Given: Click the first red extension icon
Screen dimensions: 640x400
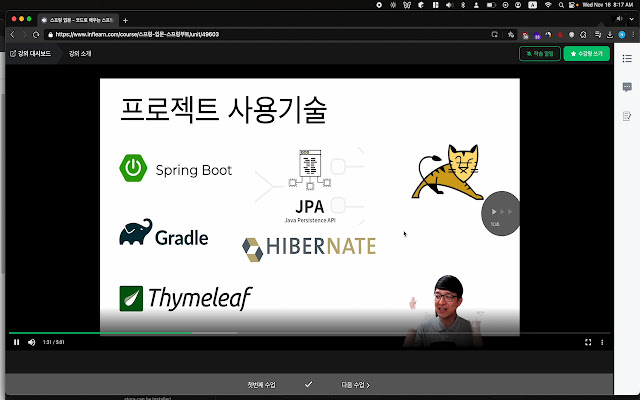Looking at the screenshot, I should coord(525,35).
